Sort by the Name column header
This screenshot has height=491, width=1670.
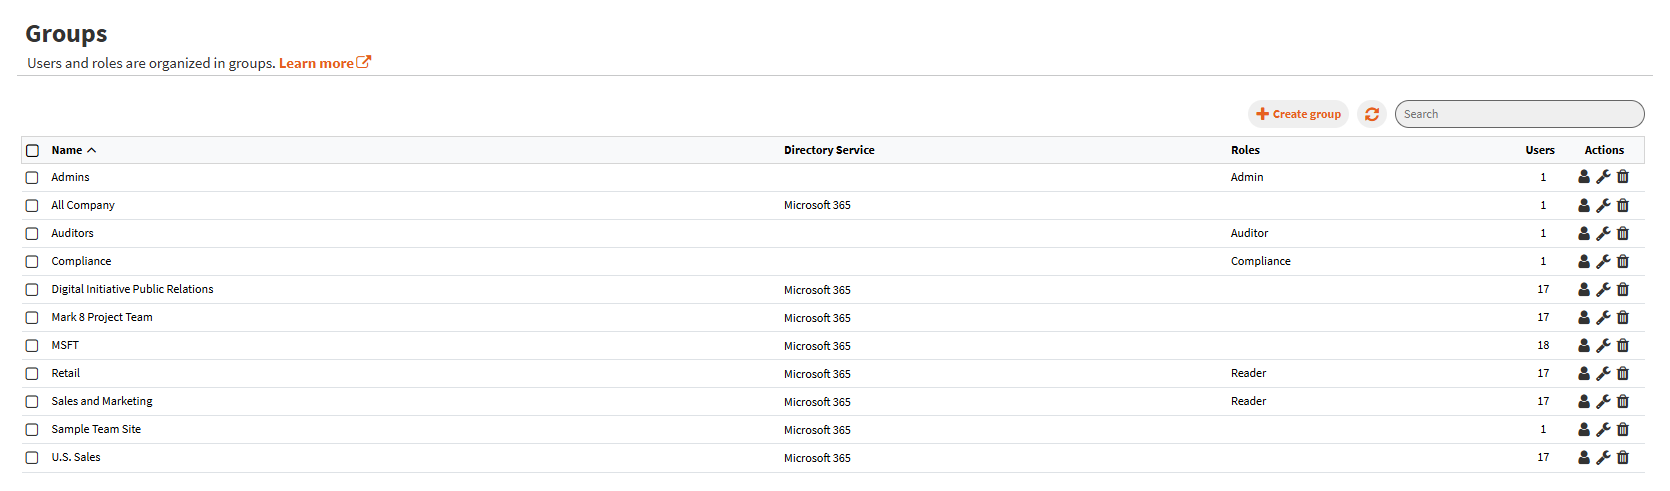point(67,150)
